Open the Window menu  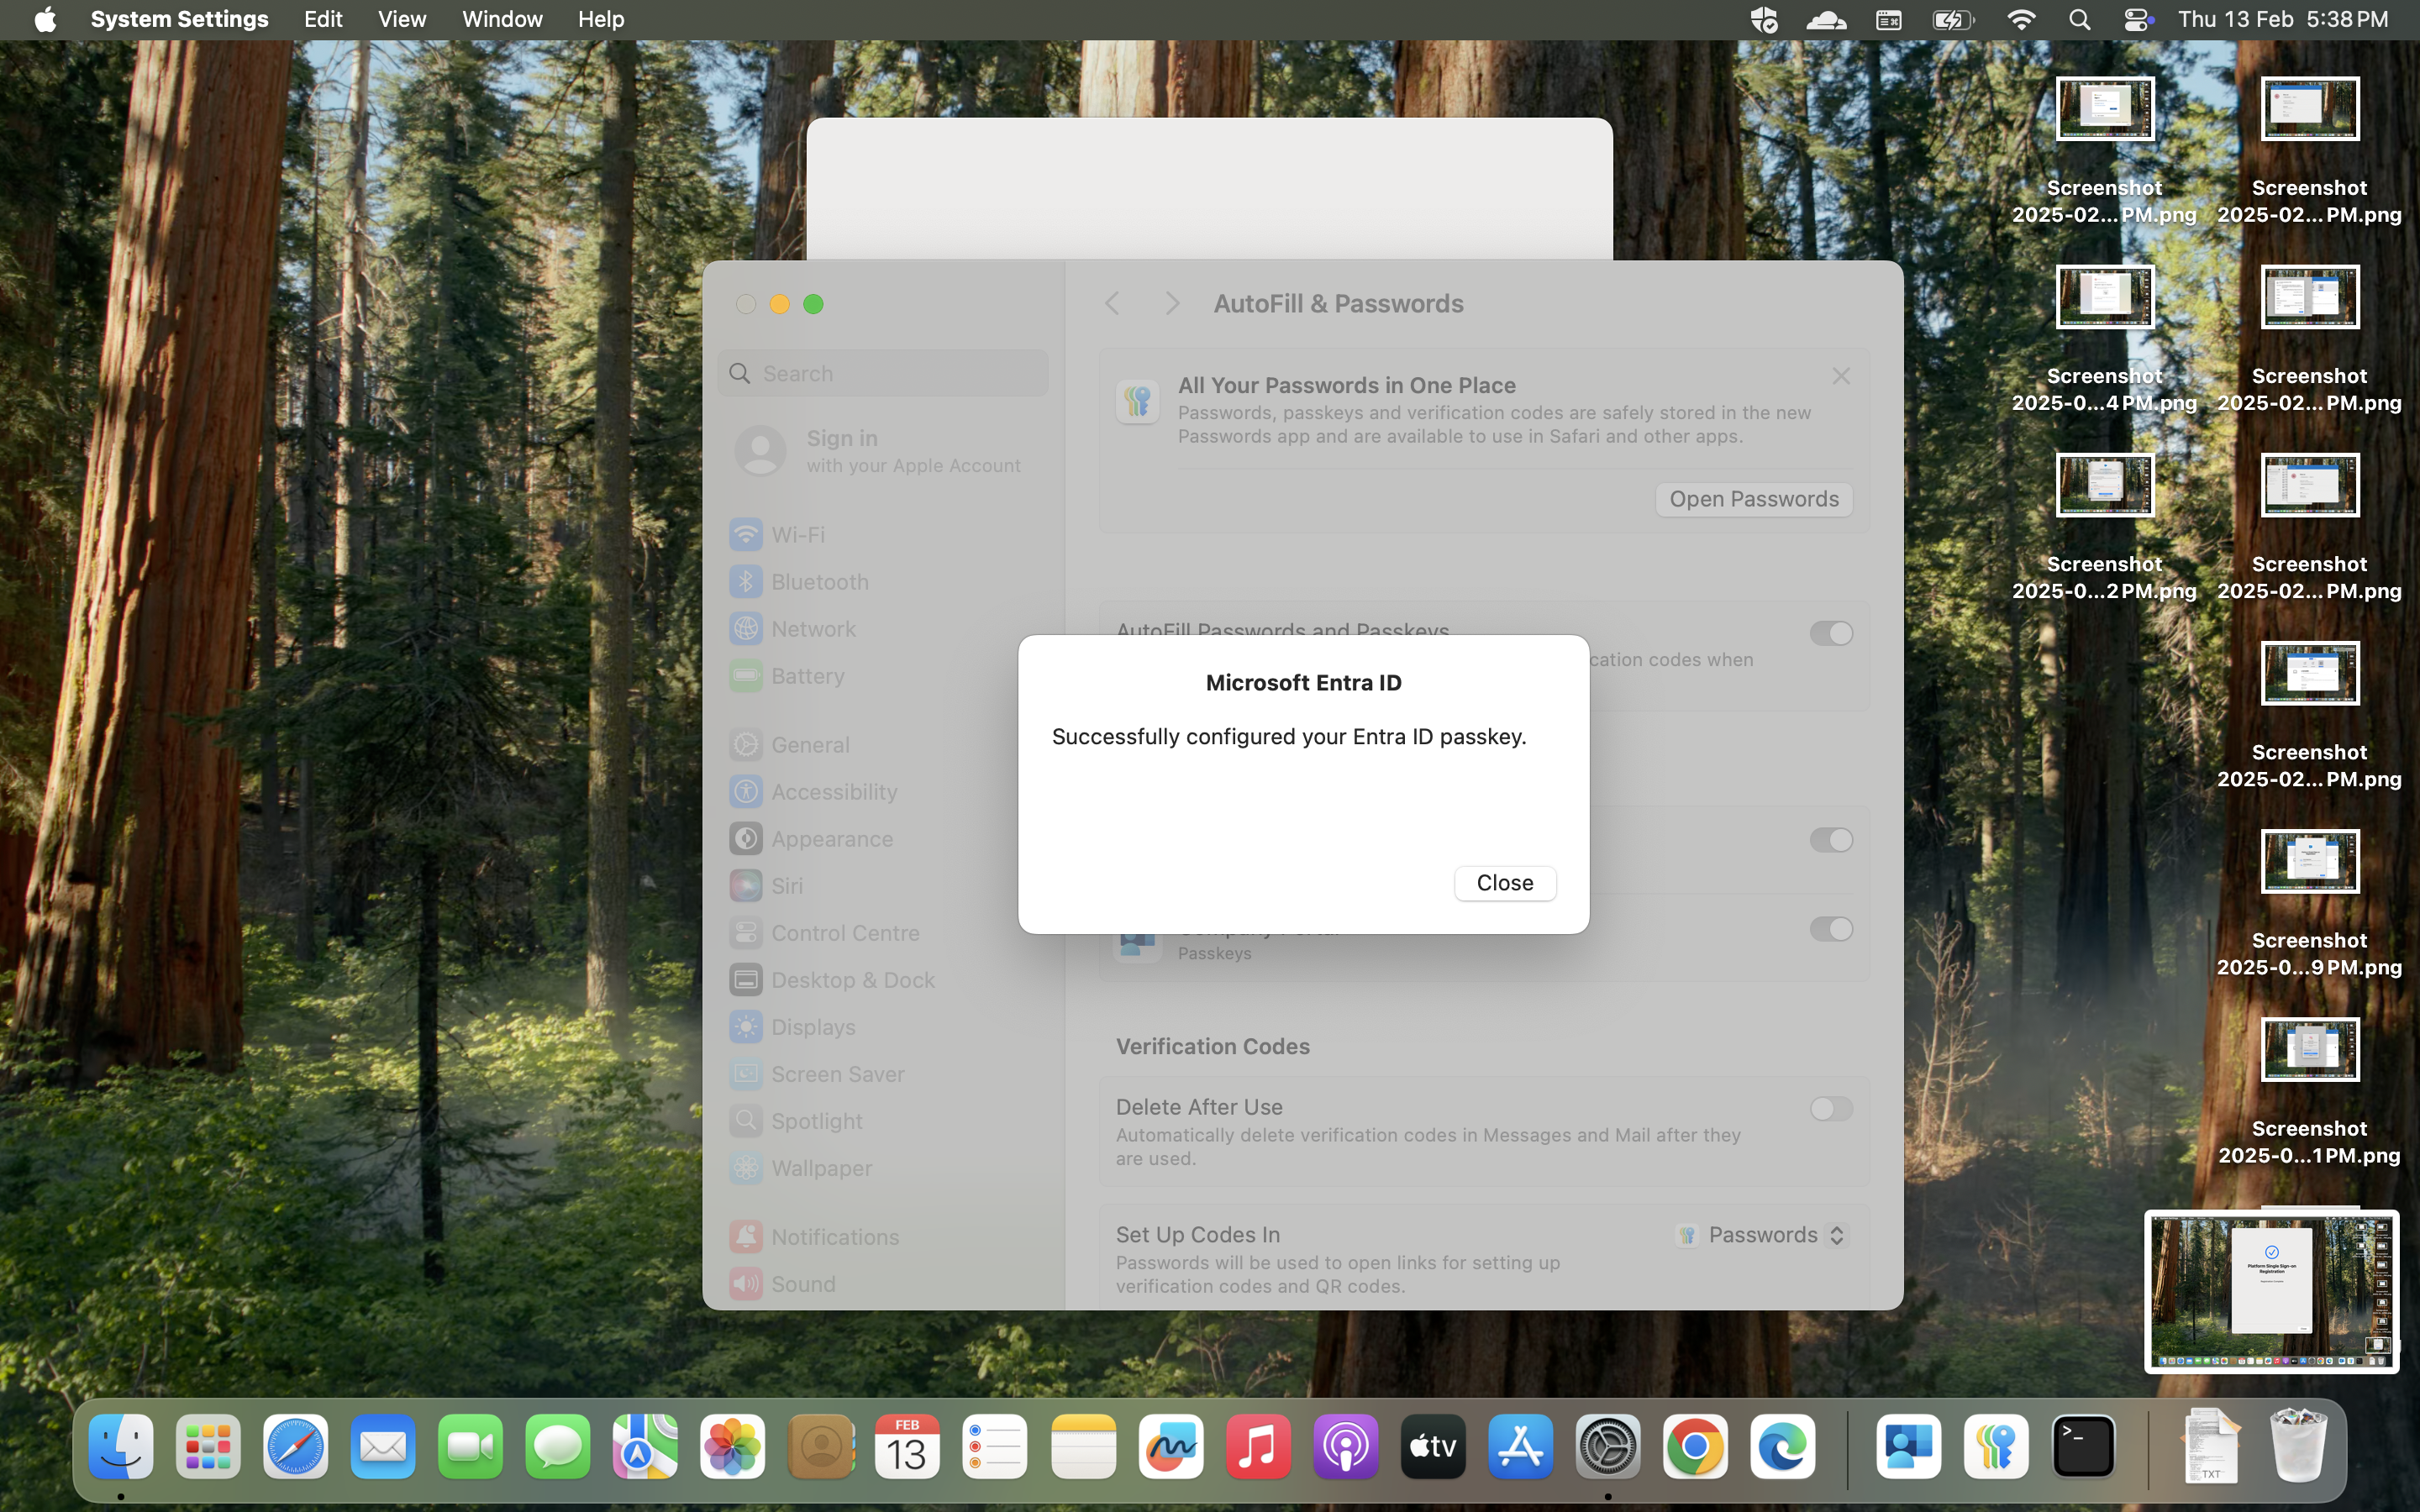pyautogui.click(x=502, y=19)
